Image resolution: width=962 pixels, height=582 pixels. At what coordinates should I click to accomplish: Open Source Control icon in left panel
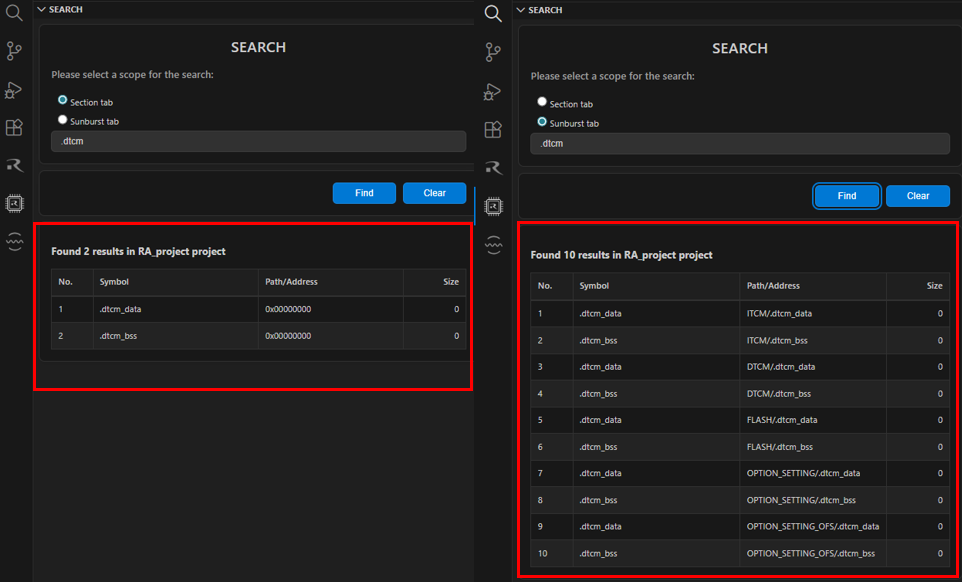(14, 52)
